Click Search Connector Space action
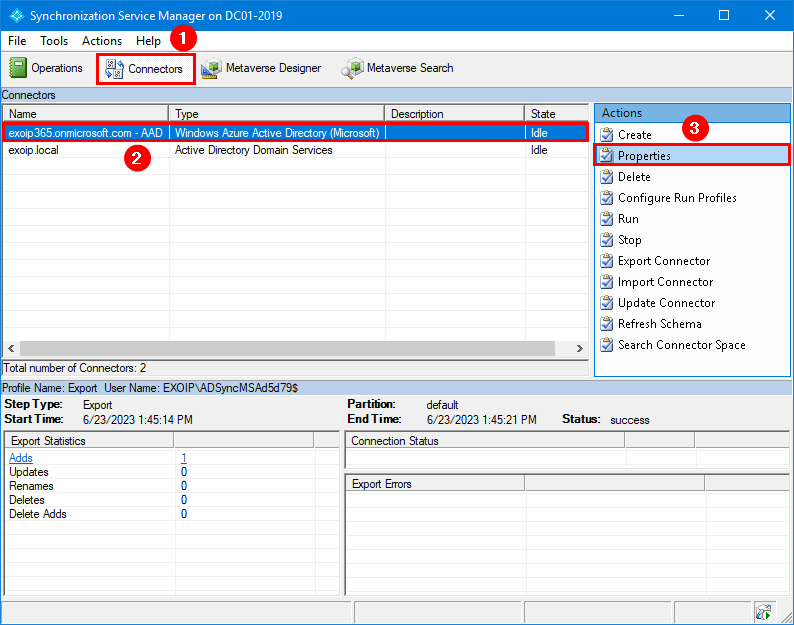This screenshot has width=794, height=625. pyautogui.click(x=681, y=345)
